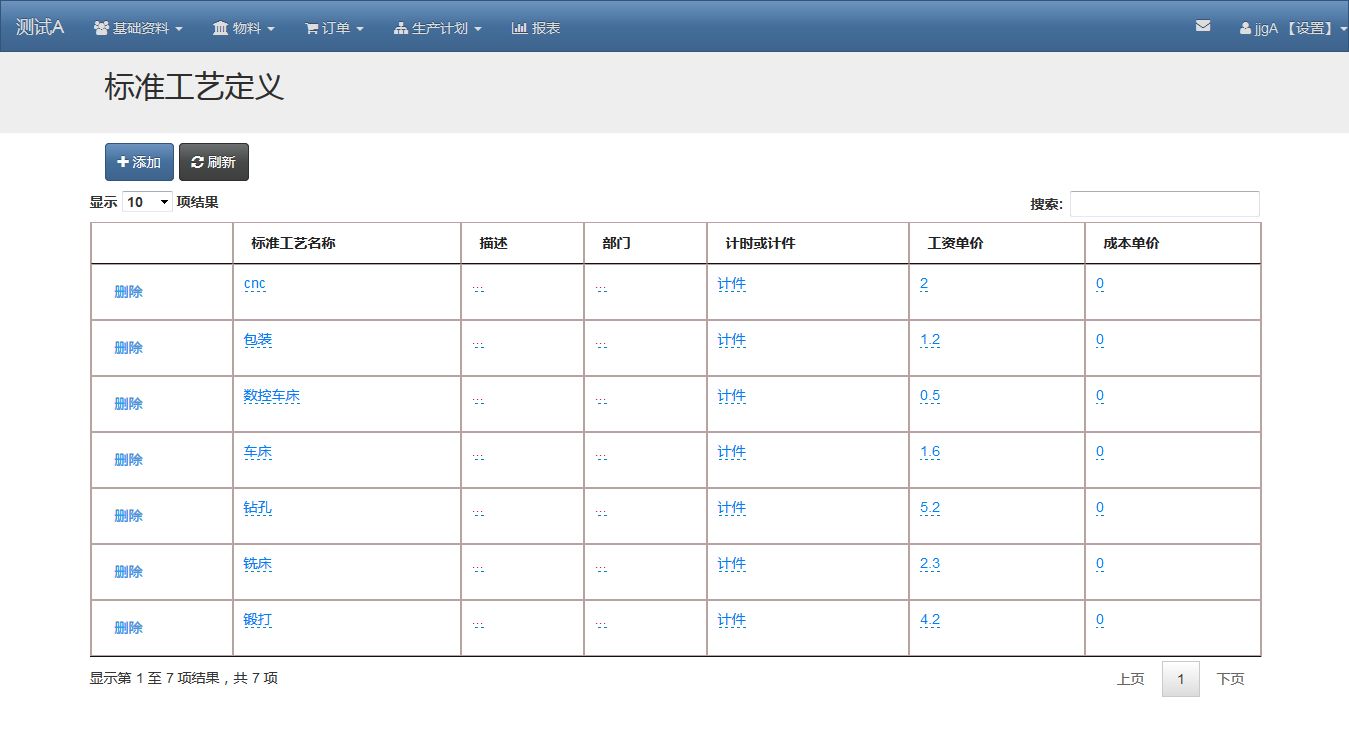Edit wage price 5.2 for 钻孔
The width and height of the screenshot is (1349, 737).
(930, 508)
